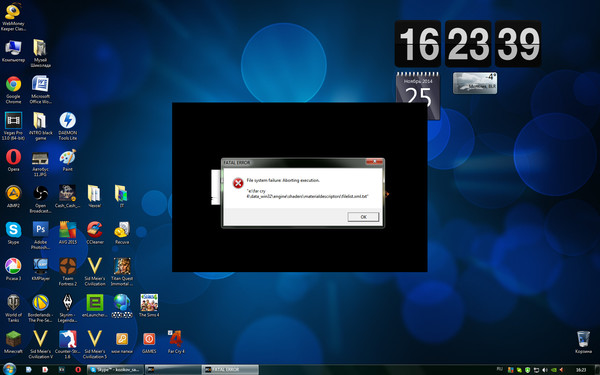The width and height of the screenshot is (600, 375).
Task: Open the Recycle Bin (Корзина)
Action: click(583, 342)
